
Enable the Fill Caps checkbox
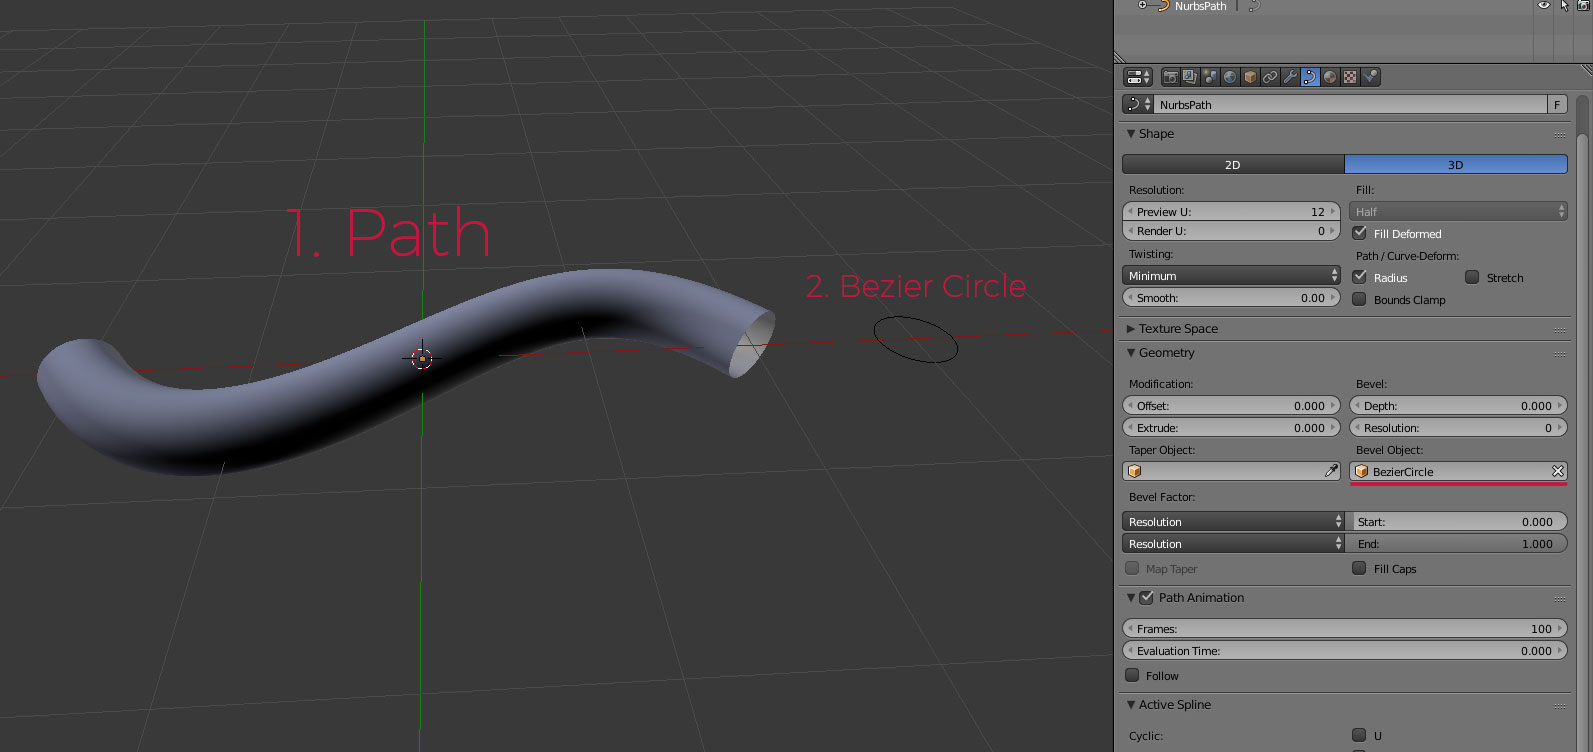tap(1360, 568)
